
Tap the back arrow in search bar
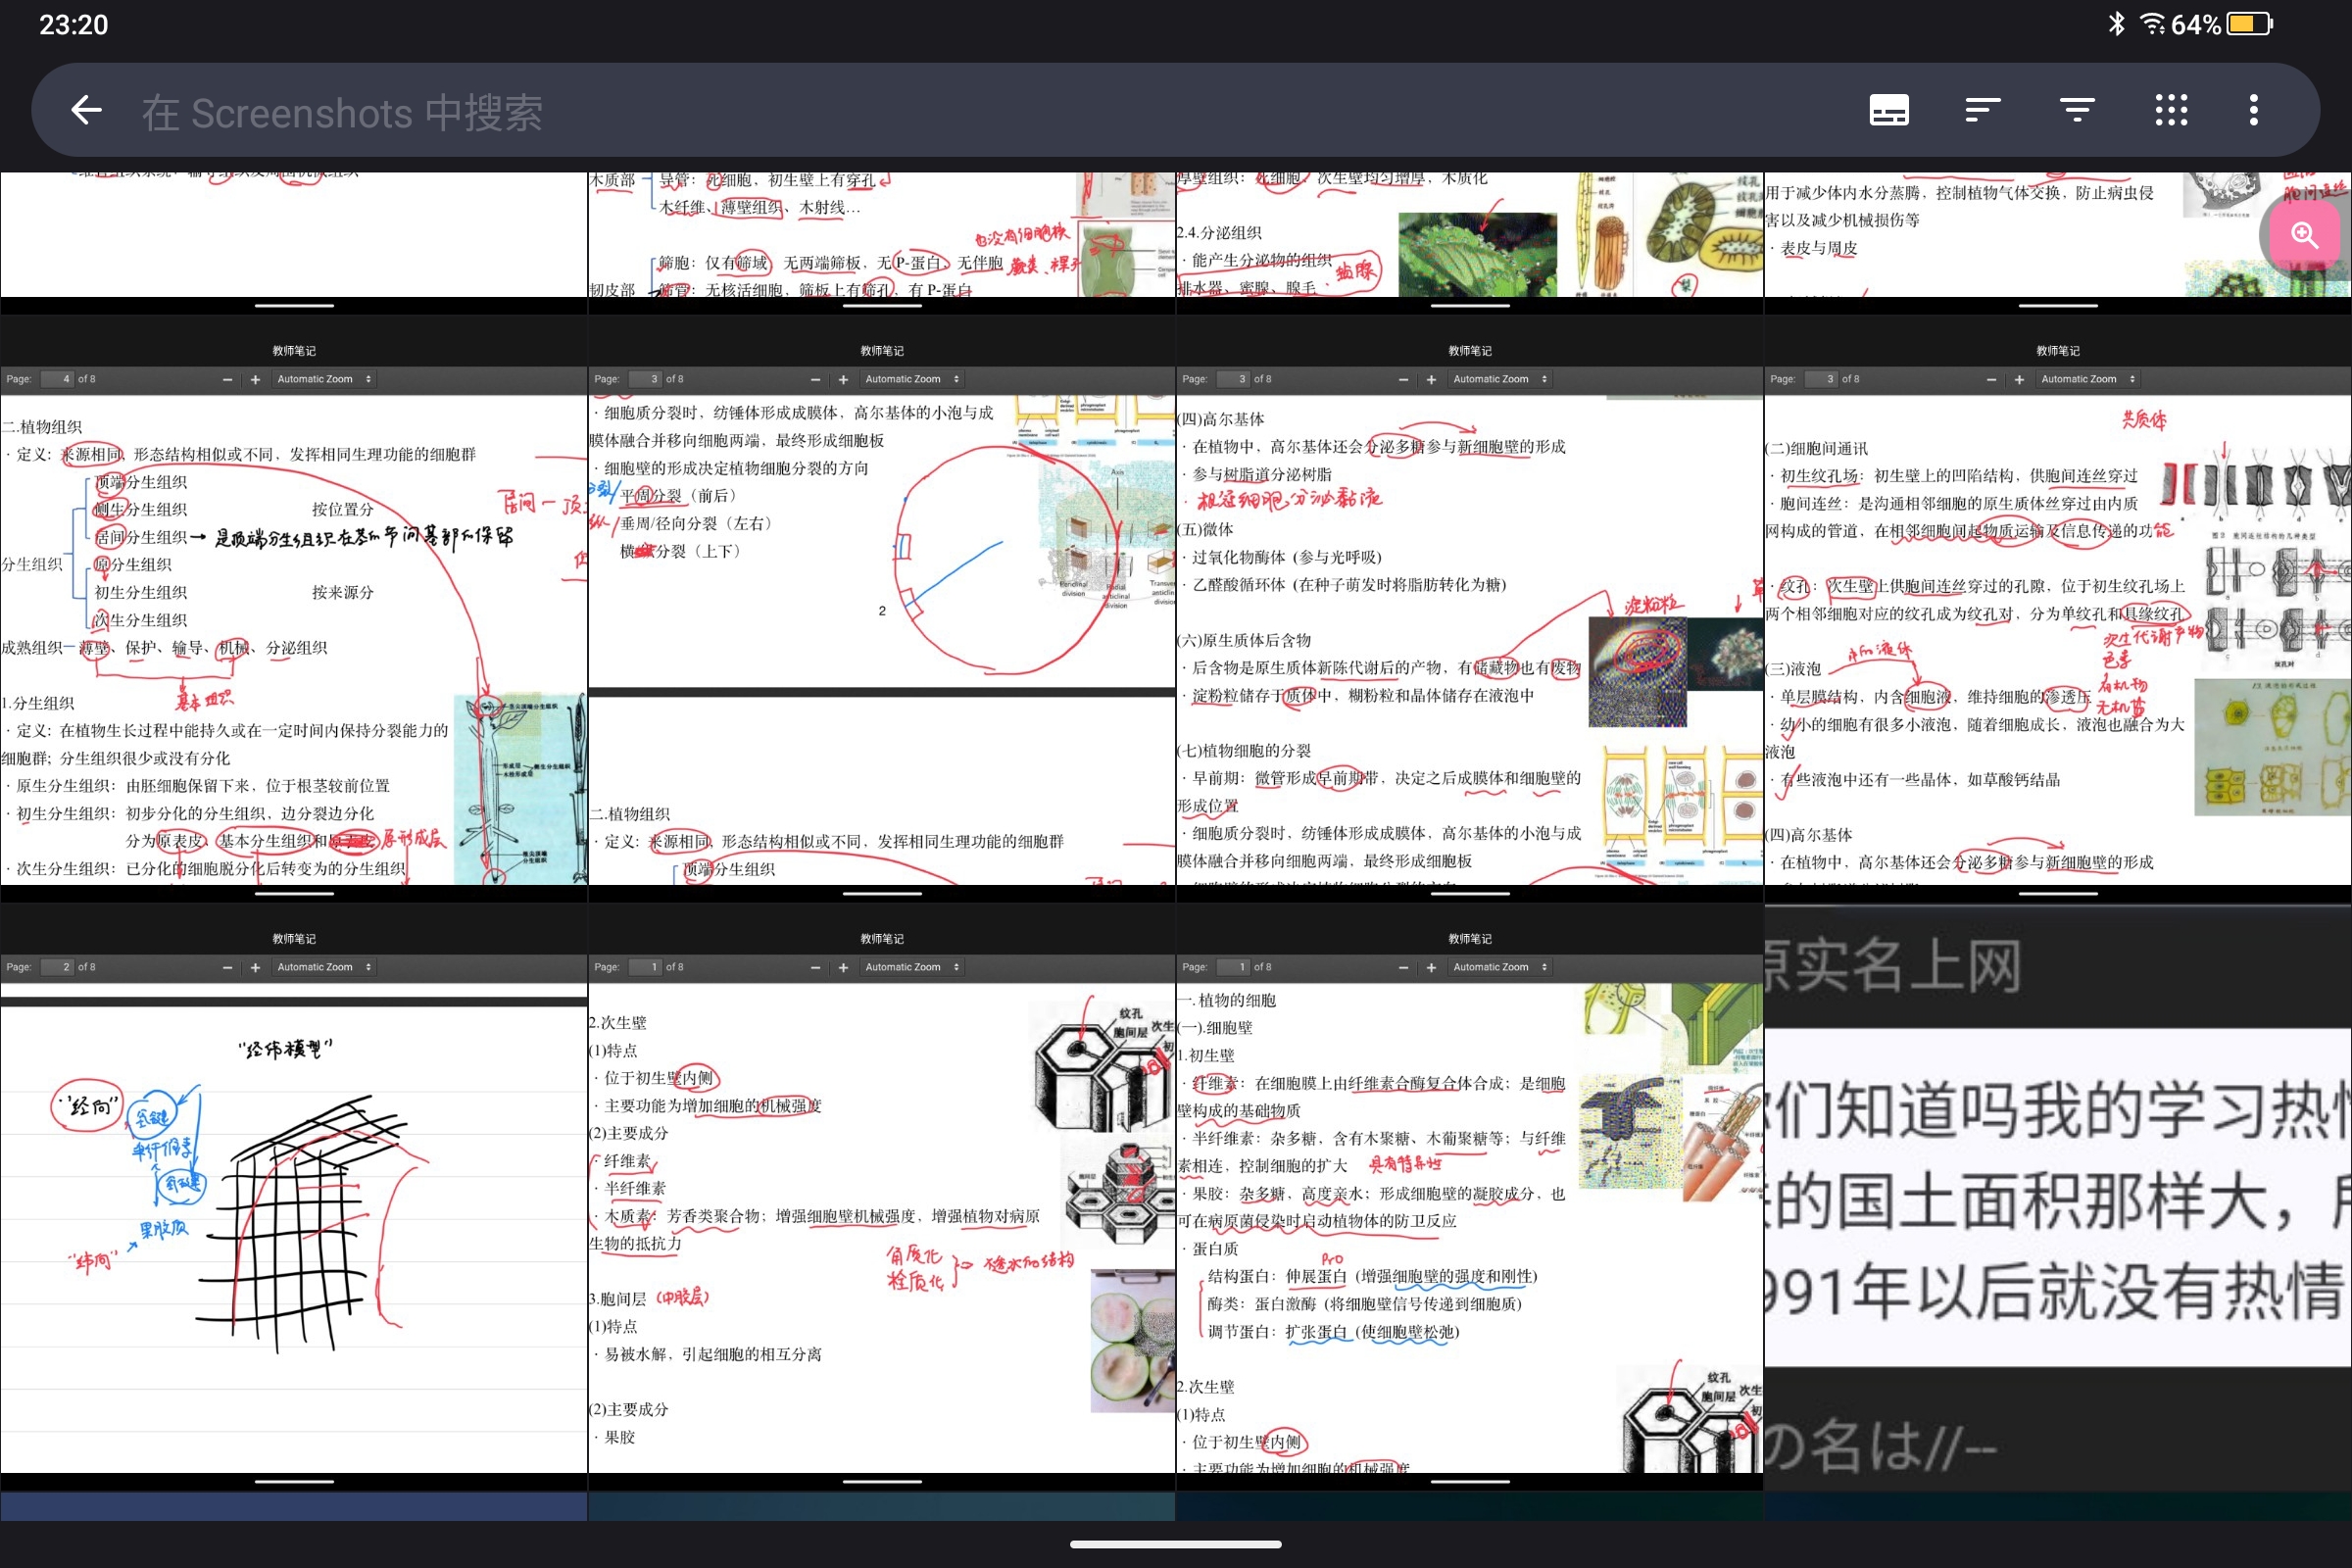coord(87,110)
